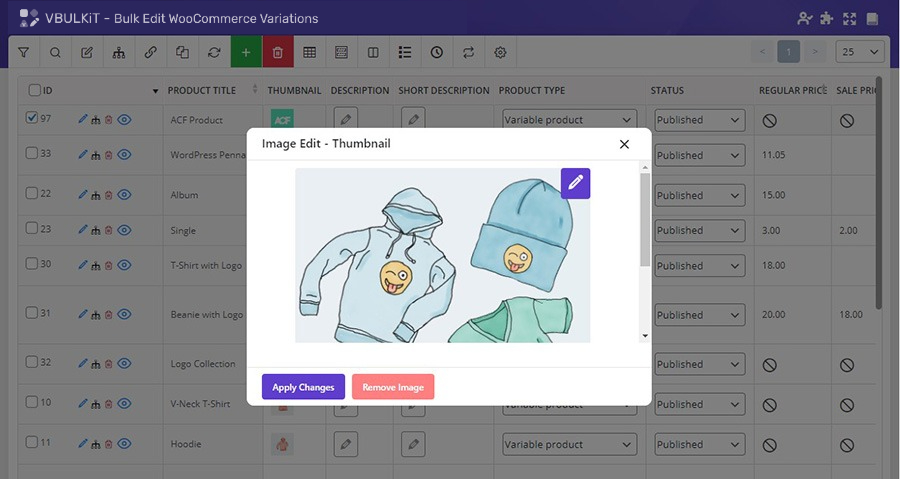This screenshot has width=900, height=479.
Task: Check the checkbox for product ID 33
Action: 32,154
